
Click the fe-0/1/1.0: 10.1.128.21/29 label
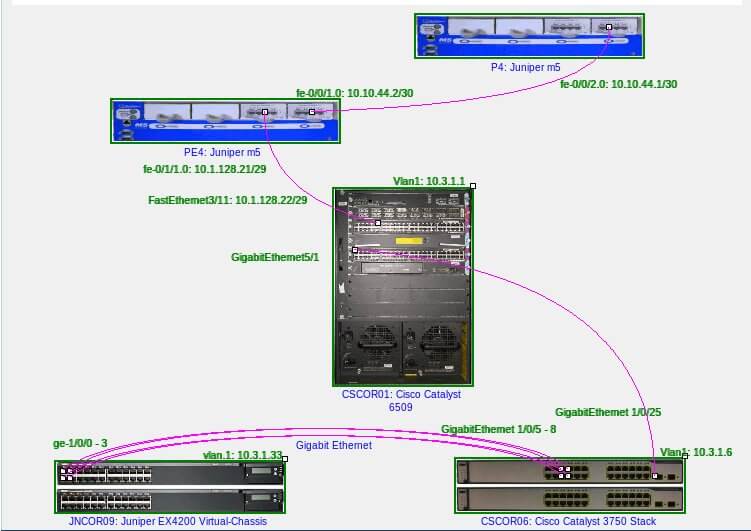pyautogui.click(x=205, y=169)
